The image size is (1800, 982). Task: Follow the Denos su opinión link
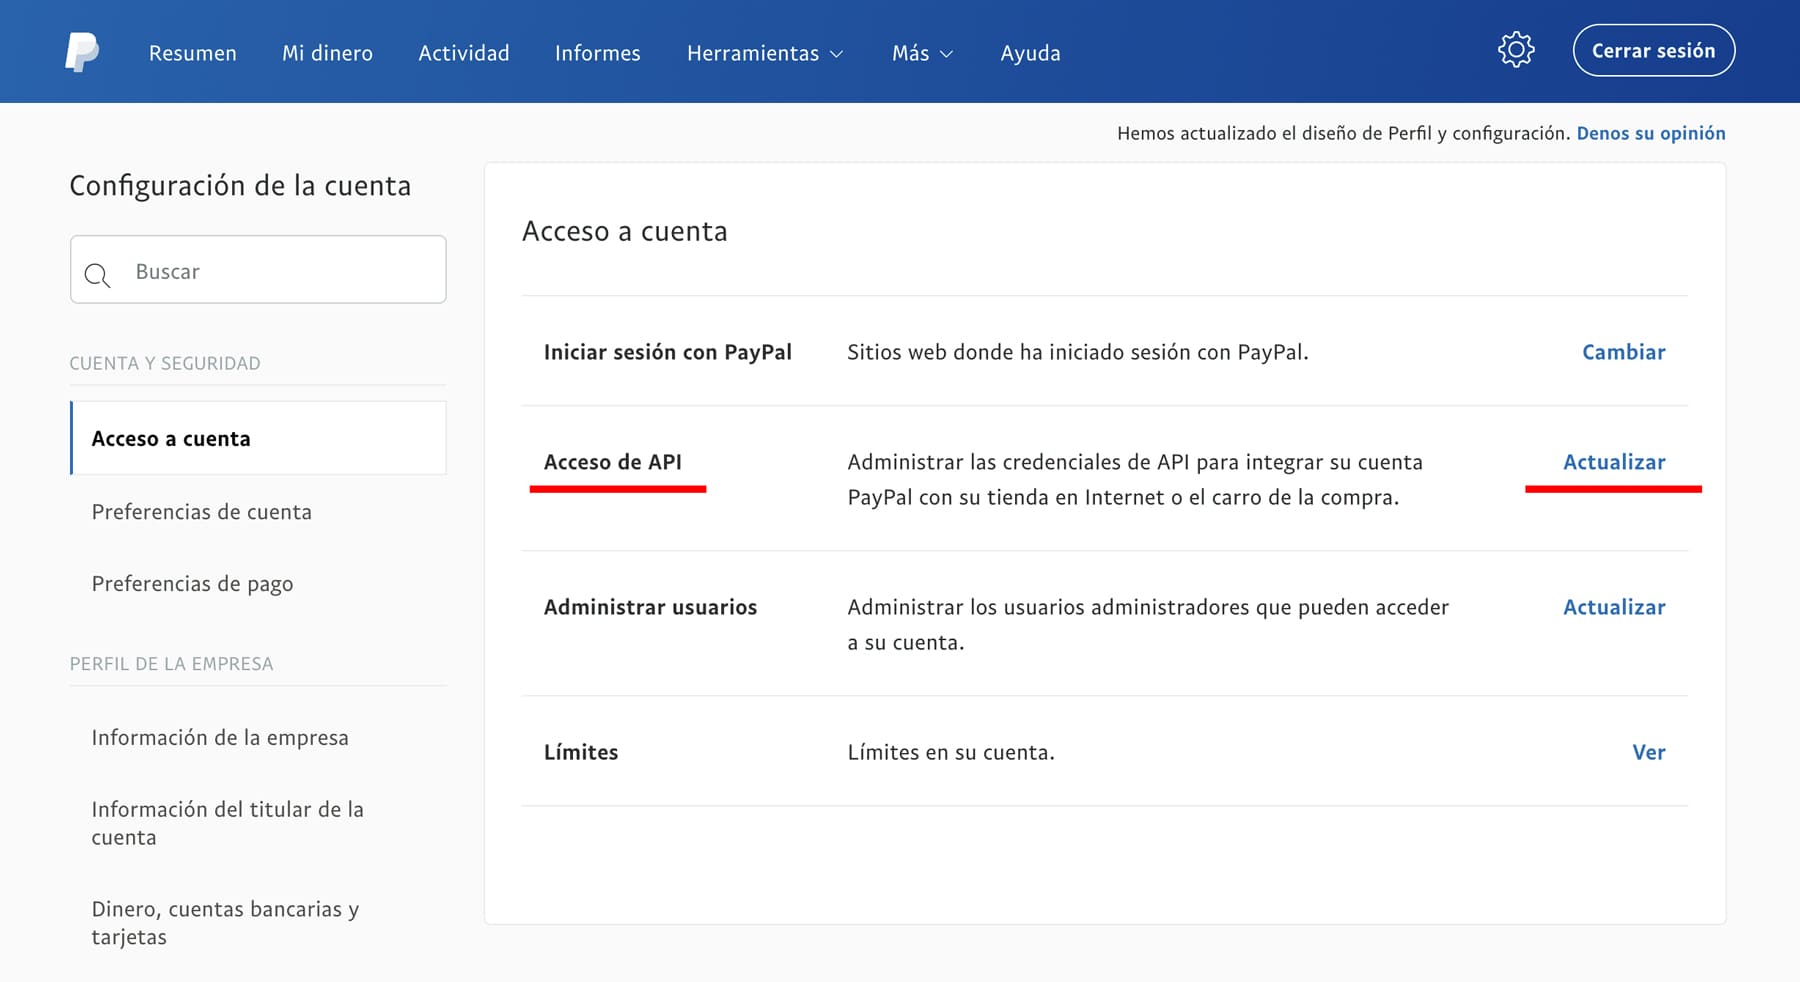(1651, 133)
